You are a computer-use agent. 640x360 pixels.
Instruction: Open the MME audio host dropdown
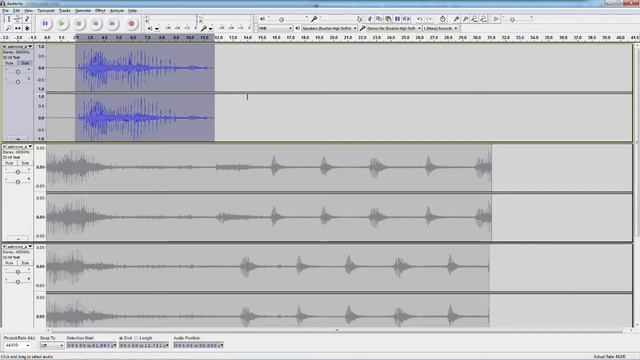click(276, 28)
